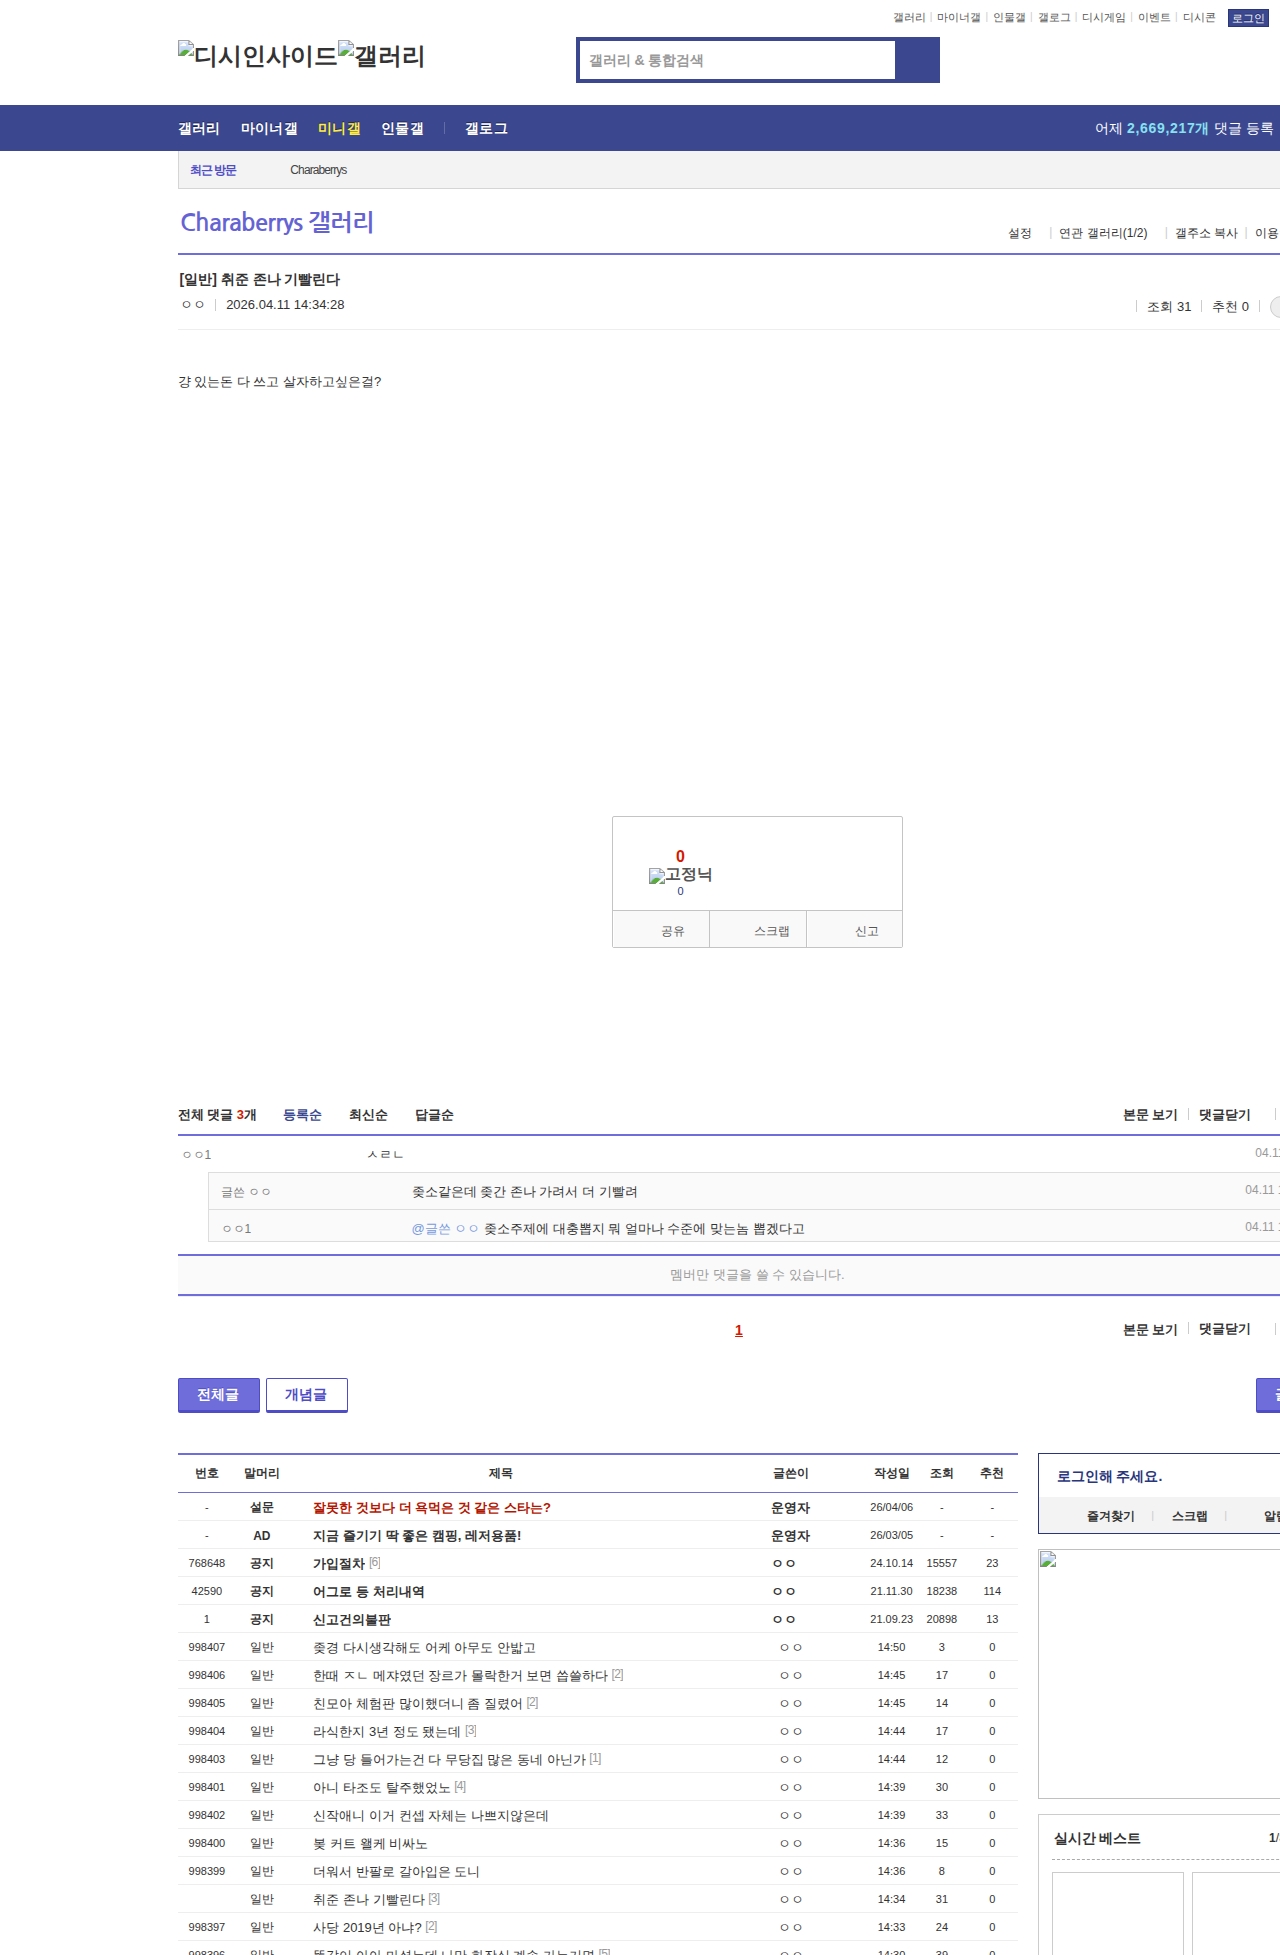1280x1955 pixels.
Task: Go to 미니갤 in navigation bar
Action: click(339, 129)
